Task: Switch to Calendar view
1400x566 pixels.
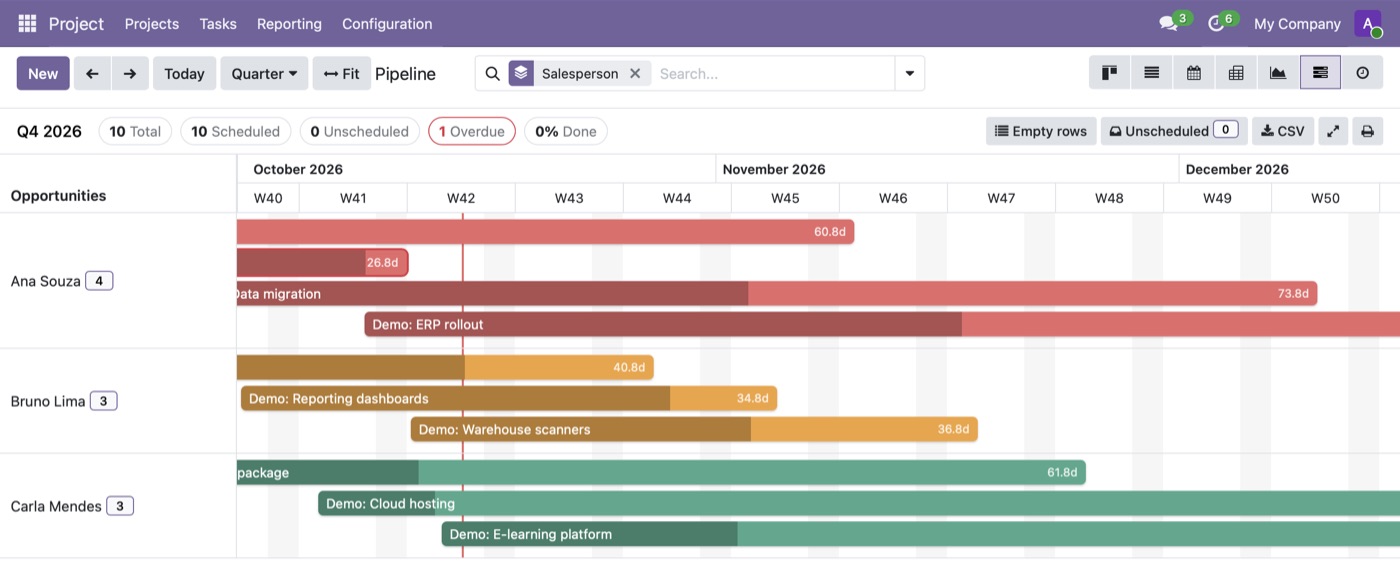Action: point(1194,73)
